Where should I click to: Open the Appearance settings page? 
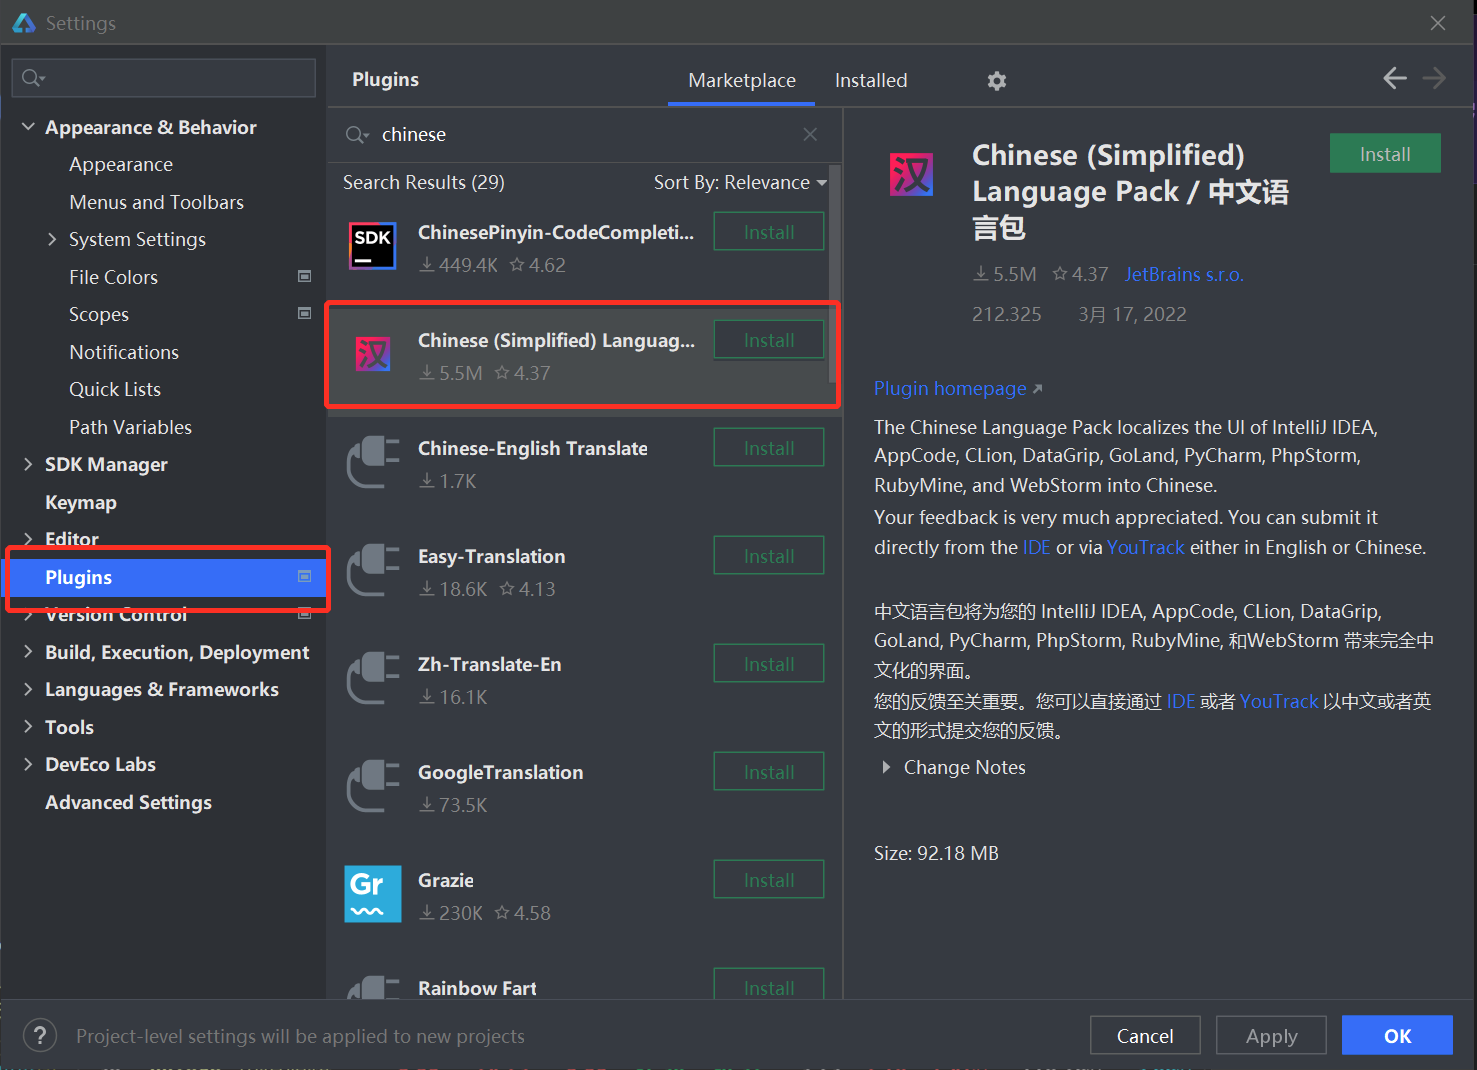[121, 164]
